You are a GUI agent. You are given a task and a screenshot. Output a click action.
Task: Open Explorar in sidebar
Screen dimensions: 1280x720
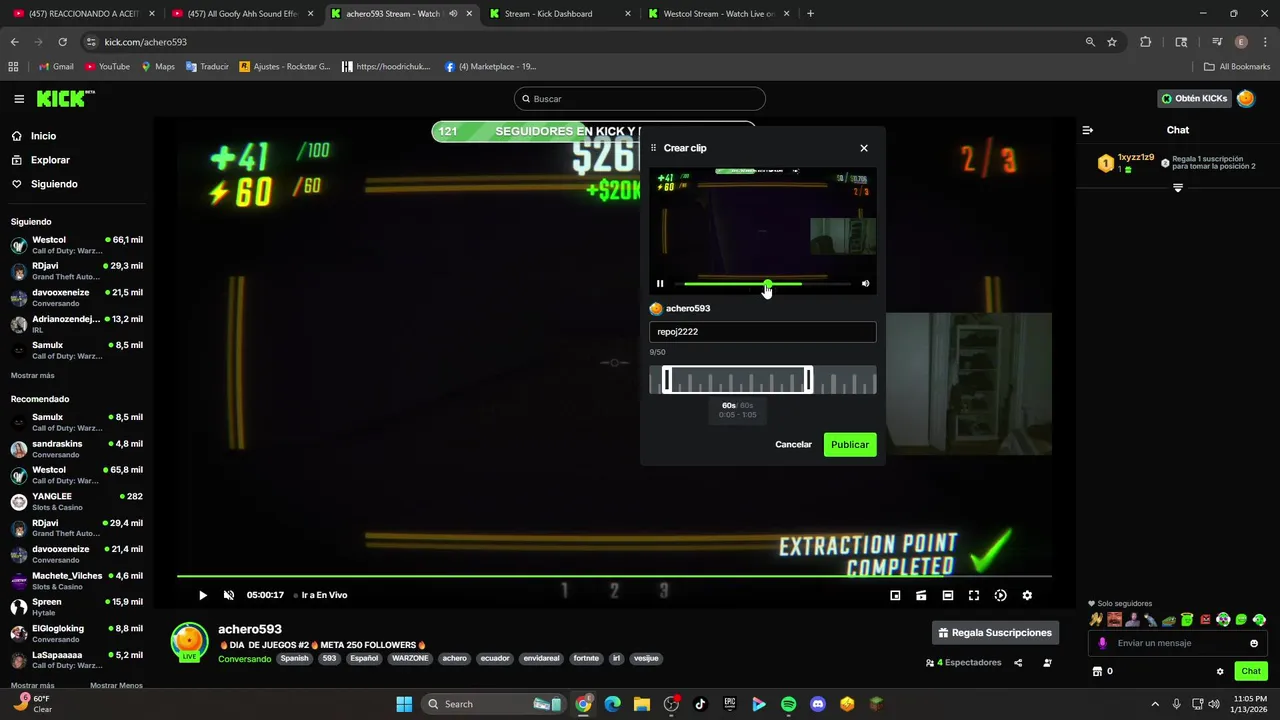point(50,160)
